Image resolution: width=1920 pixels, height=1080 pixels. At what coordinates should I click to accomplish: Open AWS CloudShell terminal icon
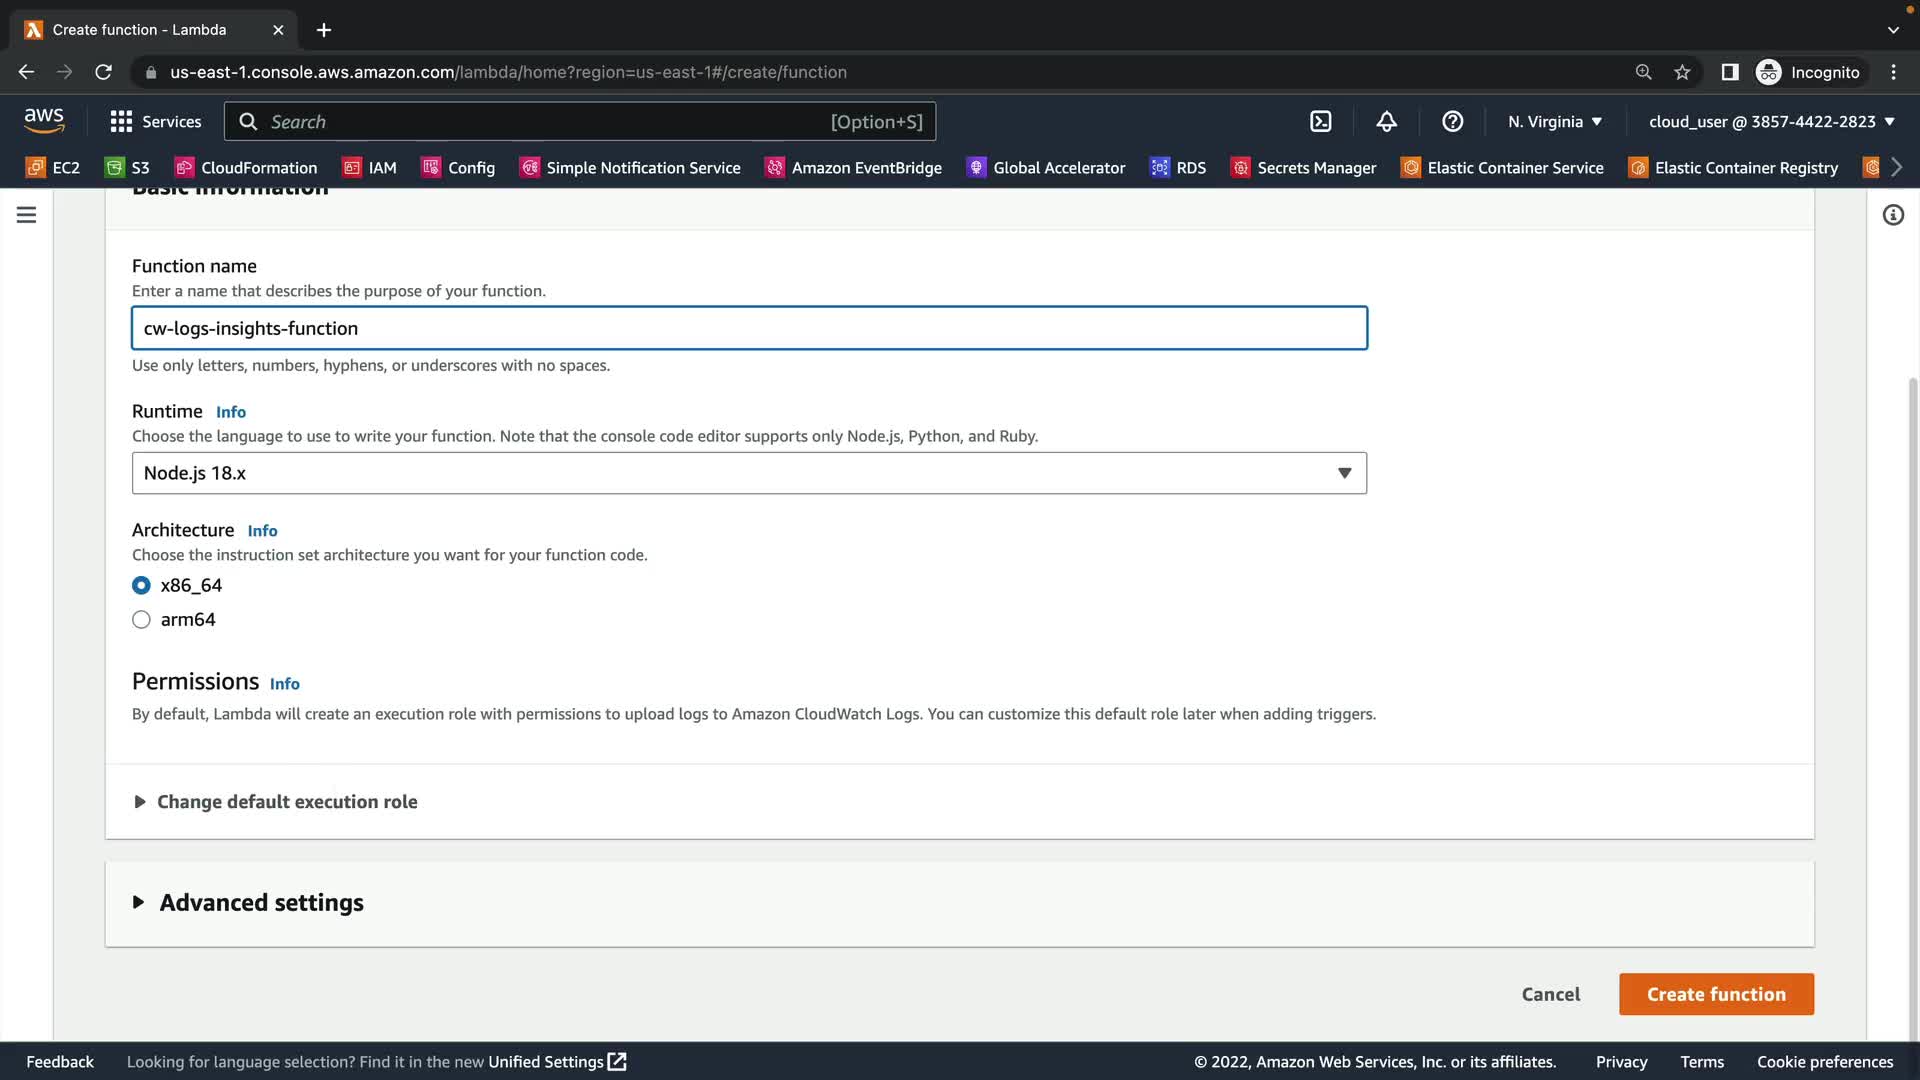[1320, 121]
